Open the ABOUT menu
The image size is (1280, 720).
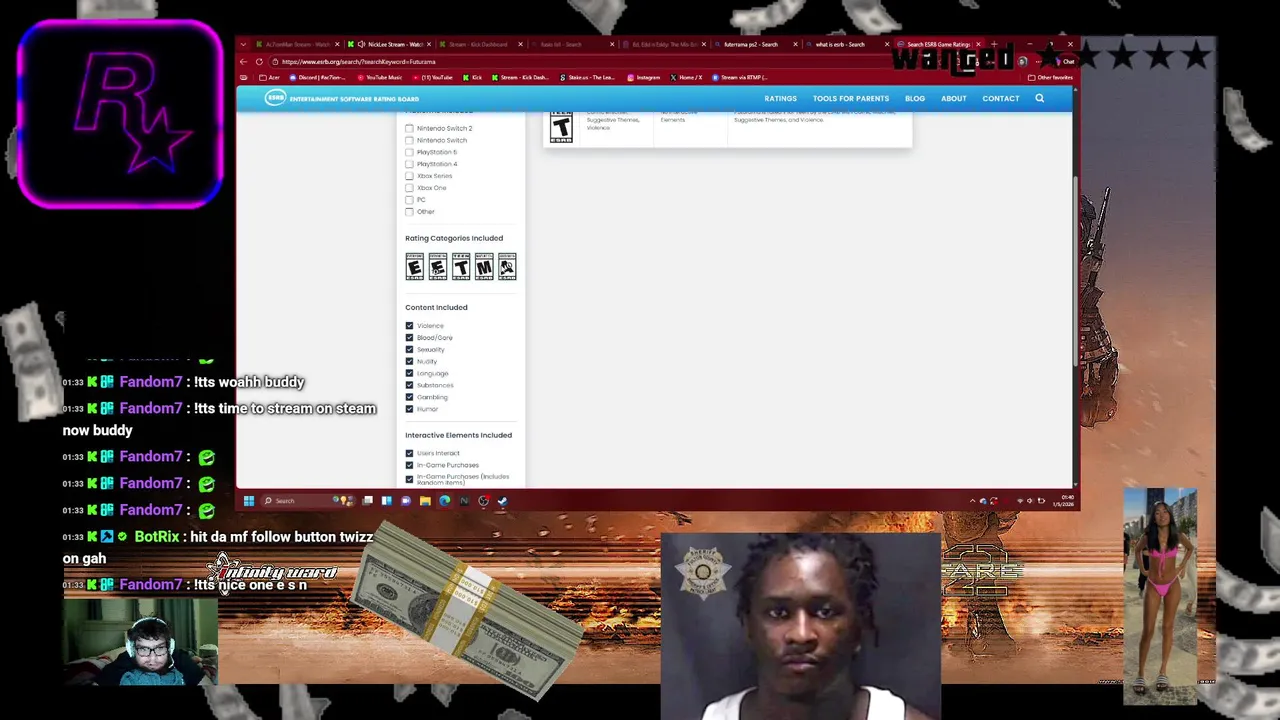pos(953,99)
